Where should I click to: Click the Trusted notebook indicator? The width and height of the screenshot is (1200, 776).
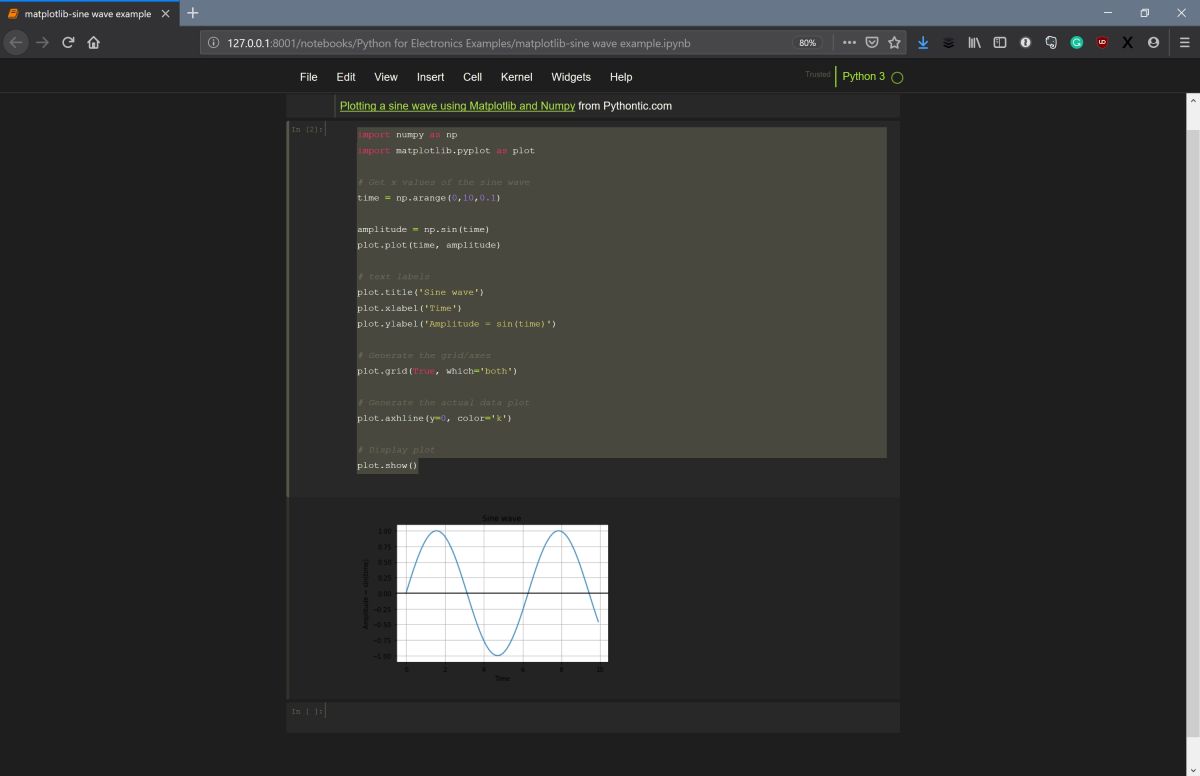pos(818,75)
